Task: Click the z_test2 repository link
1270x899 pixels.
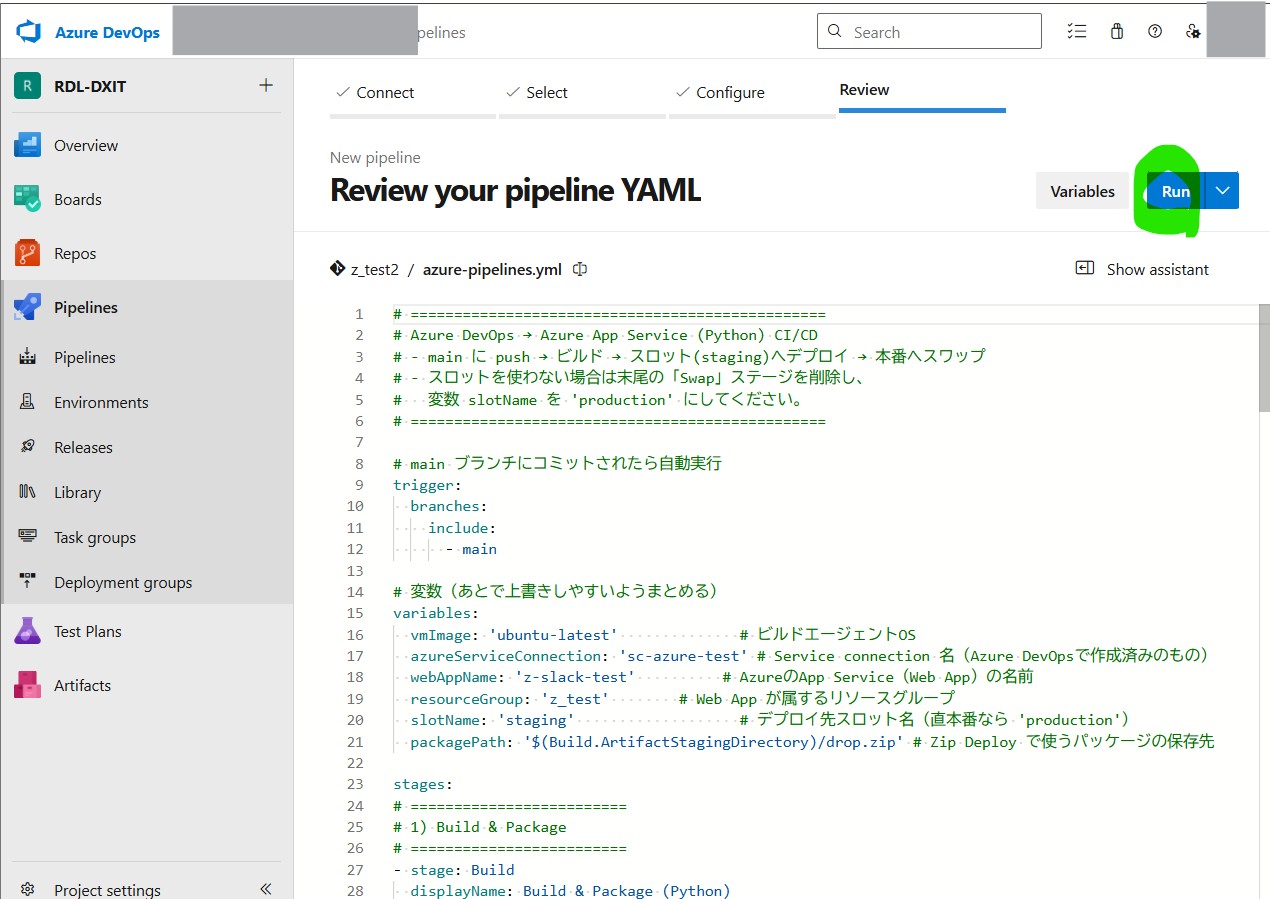Action: tap(375, 269)
